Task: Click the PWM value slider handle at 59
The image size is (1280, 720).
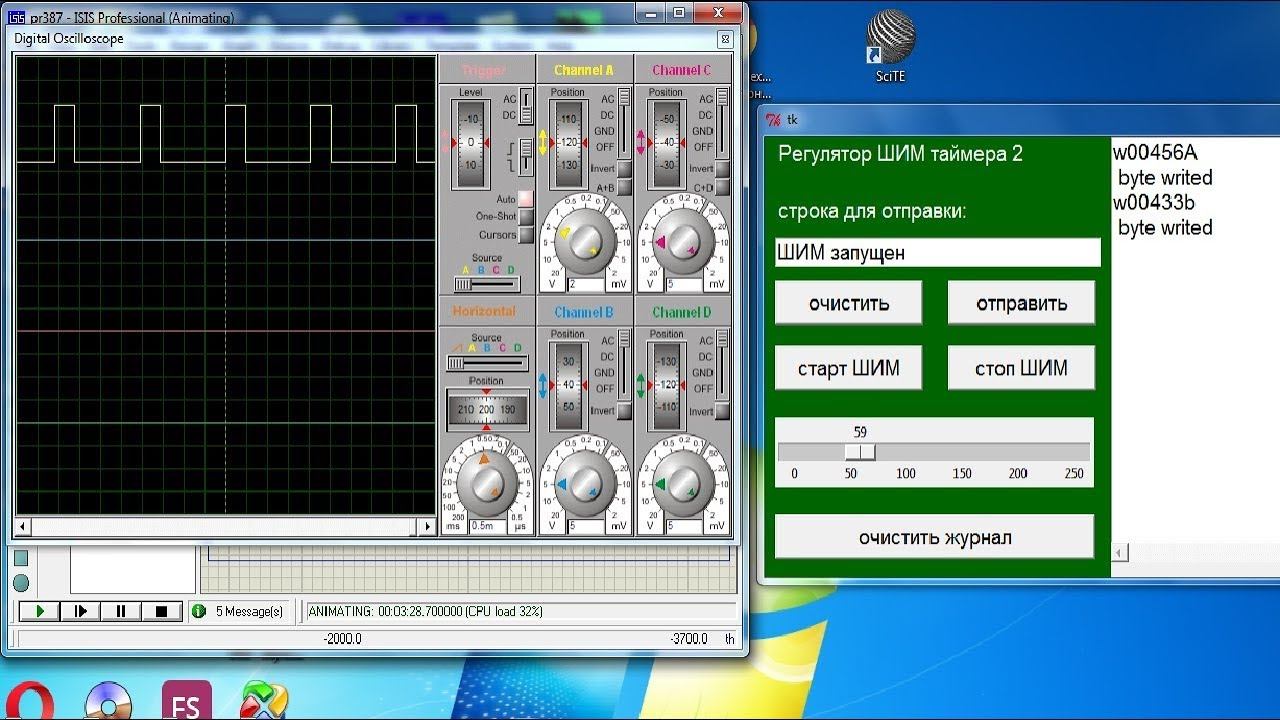Action: click(x=860, y=452)
